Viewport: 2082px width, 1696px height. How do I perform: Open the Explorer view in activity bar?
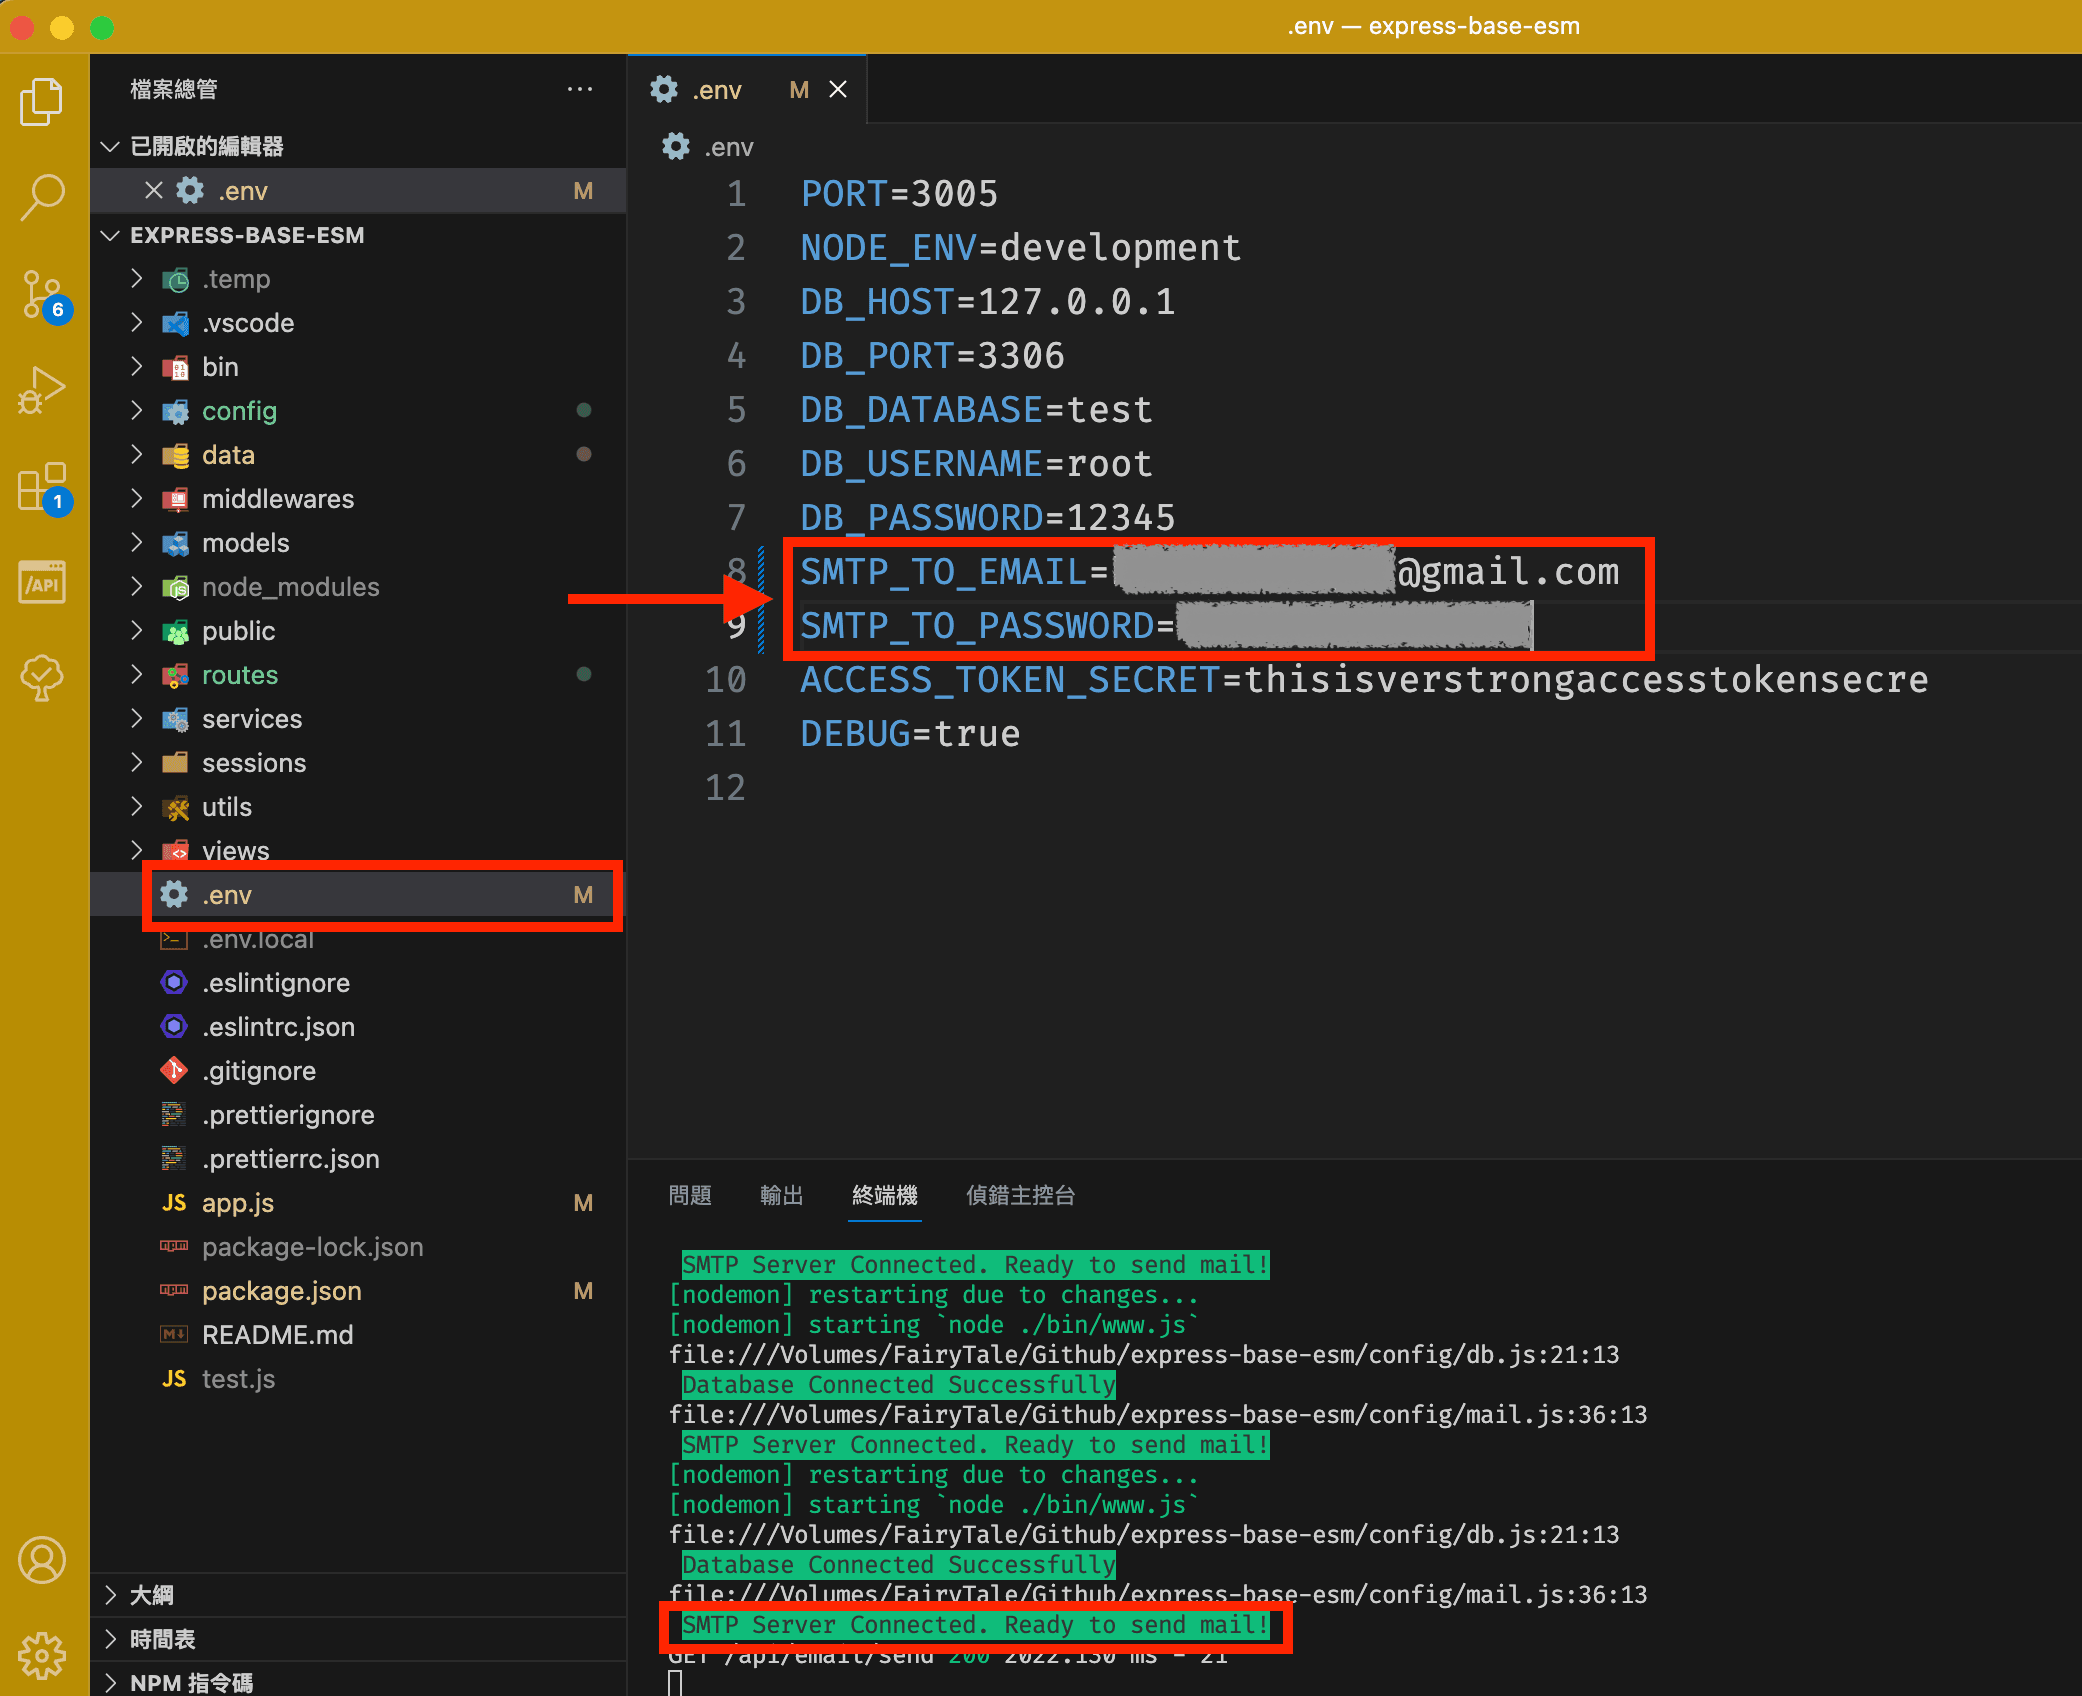[x=42, y=102]
